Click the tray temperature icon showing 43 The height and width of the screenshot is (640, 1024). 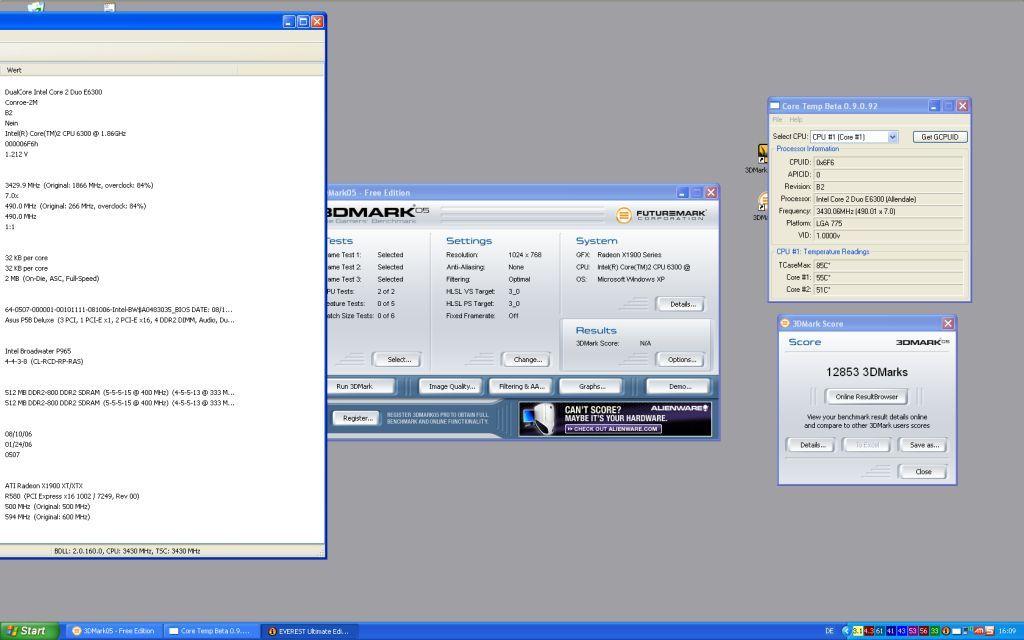click(902, 631)
